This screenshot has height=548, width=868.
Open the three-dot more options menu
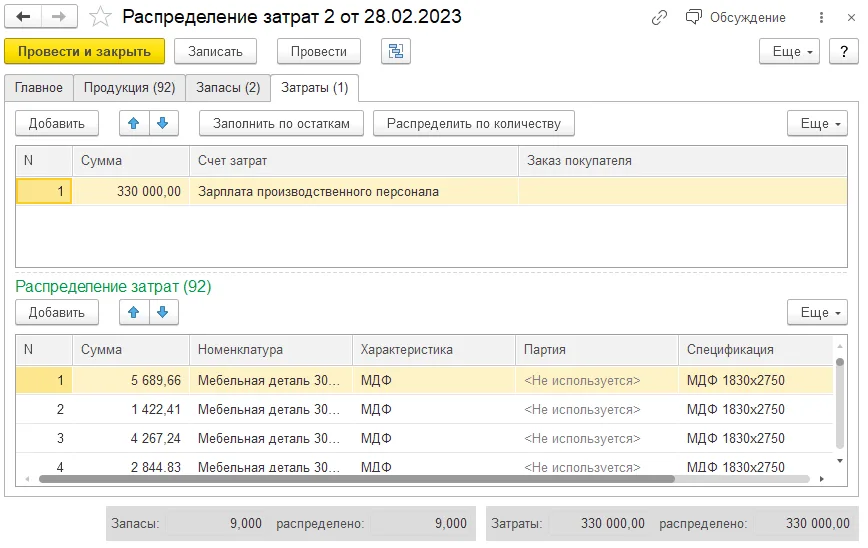click(822, 18)
